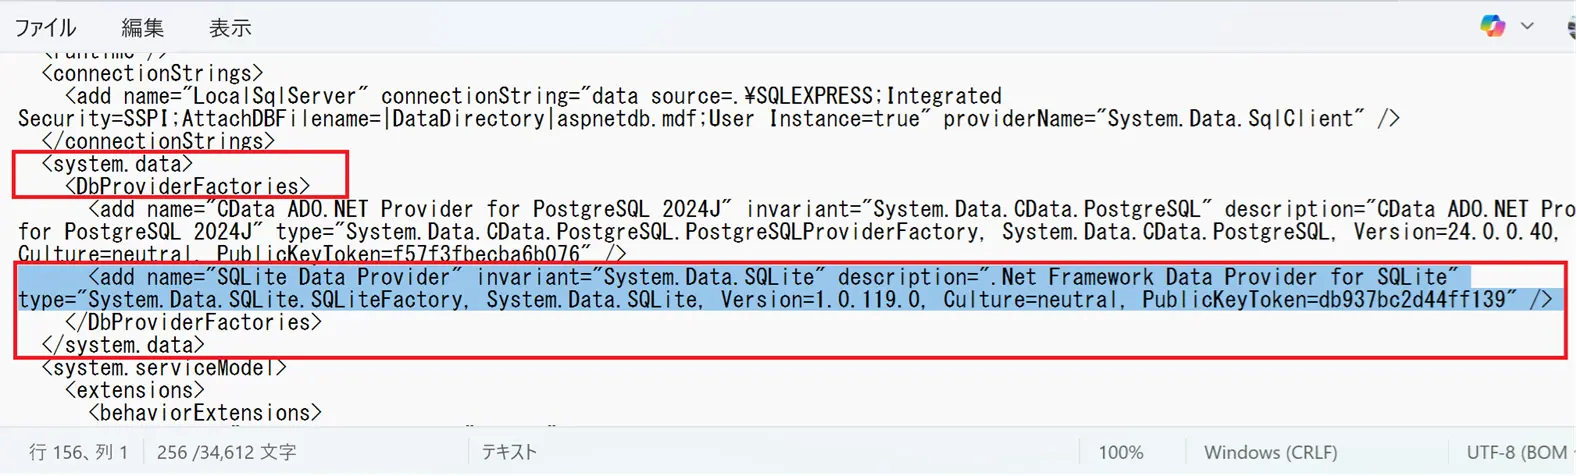The width and height of the screenshot is (1577, 476).
Task: Click the <connectionStrings> opening tag
Action: (x=152, y=74)
